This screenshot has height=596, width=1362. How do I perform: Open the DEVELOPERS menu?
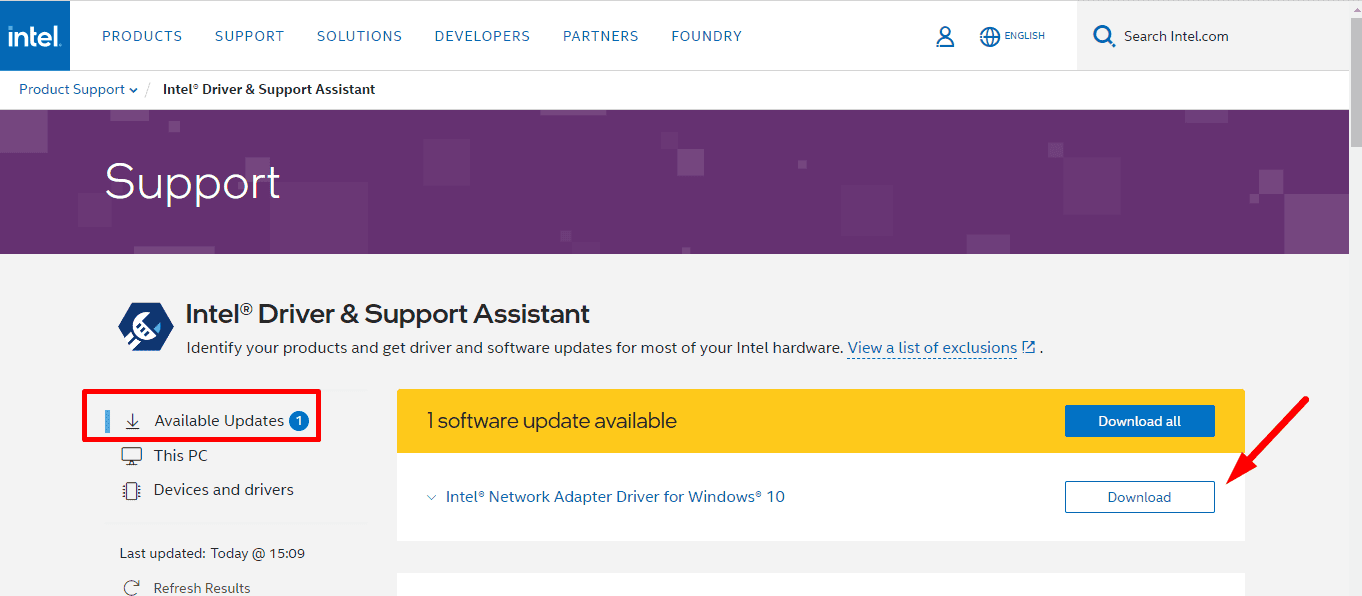click(482, 36)
